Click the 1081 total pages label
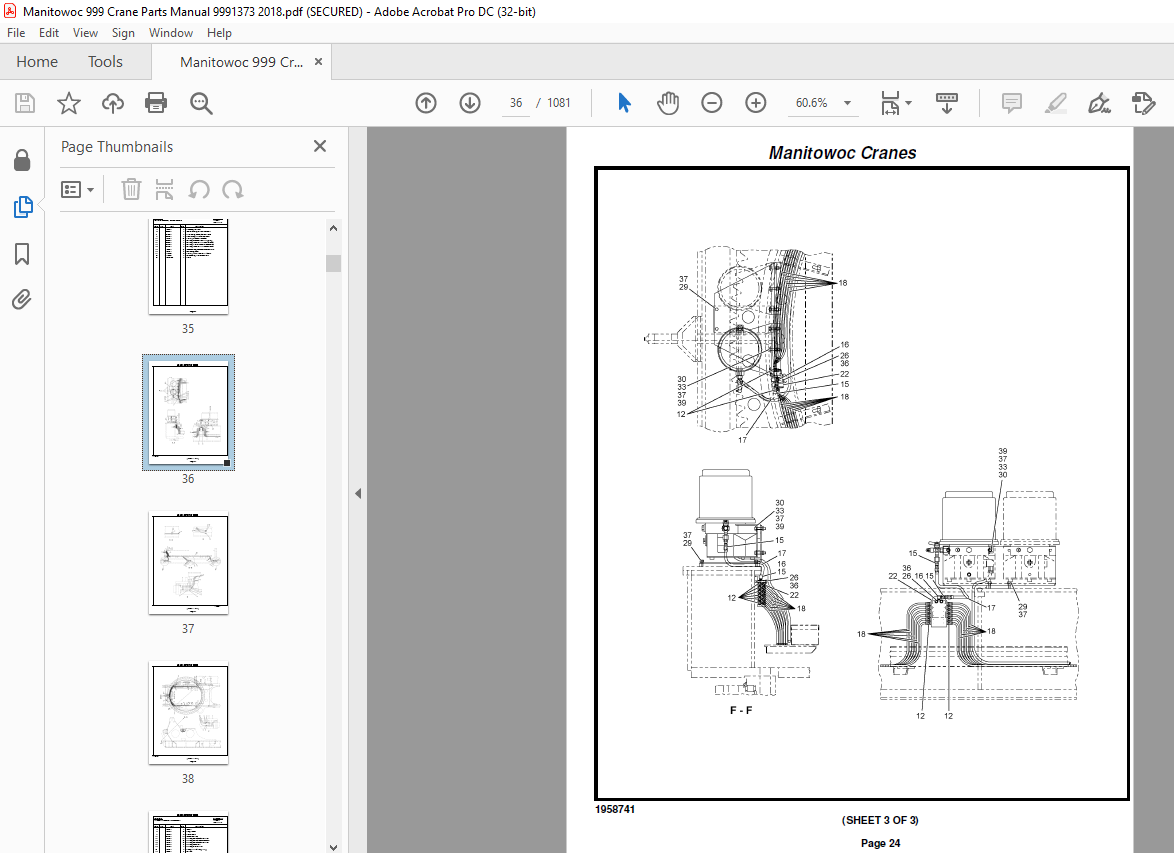The height and width of the screenshot is (853, 1174). [x=559, y=103]
